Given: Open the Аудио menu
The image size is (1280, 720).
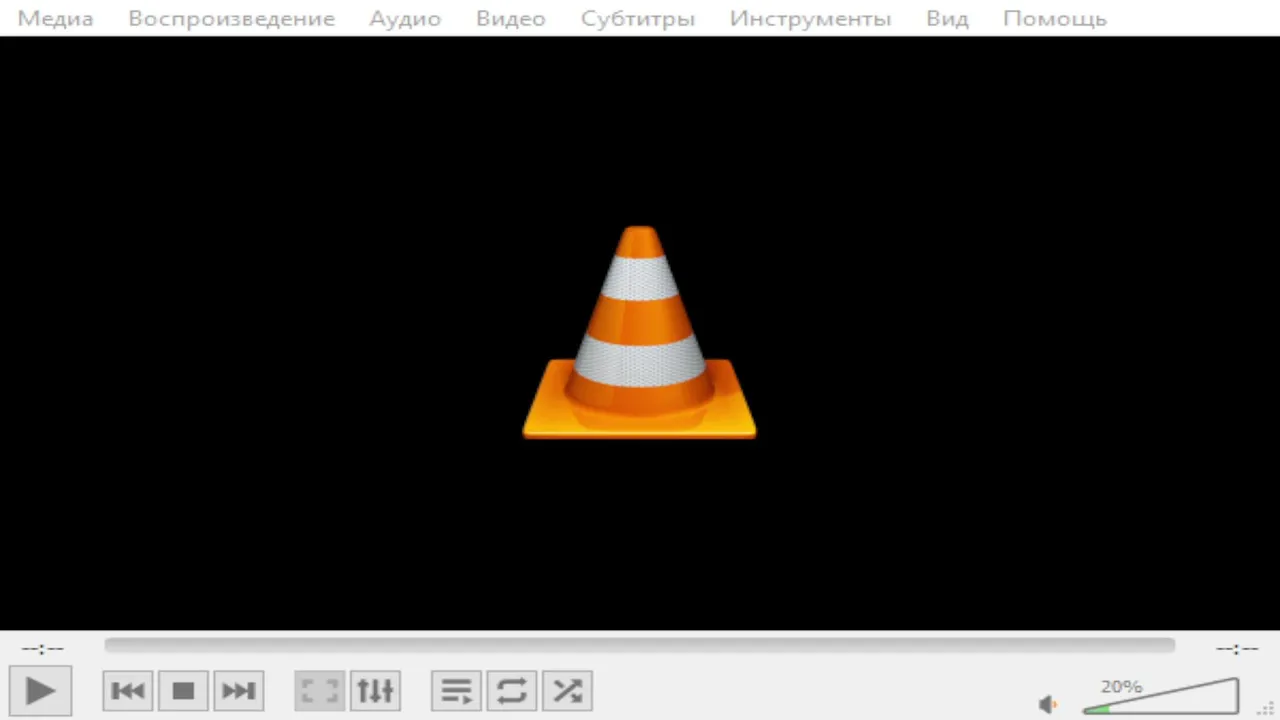Looking at the screenshot, I should (x=405, y=18).
